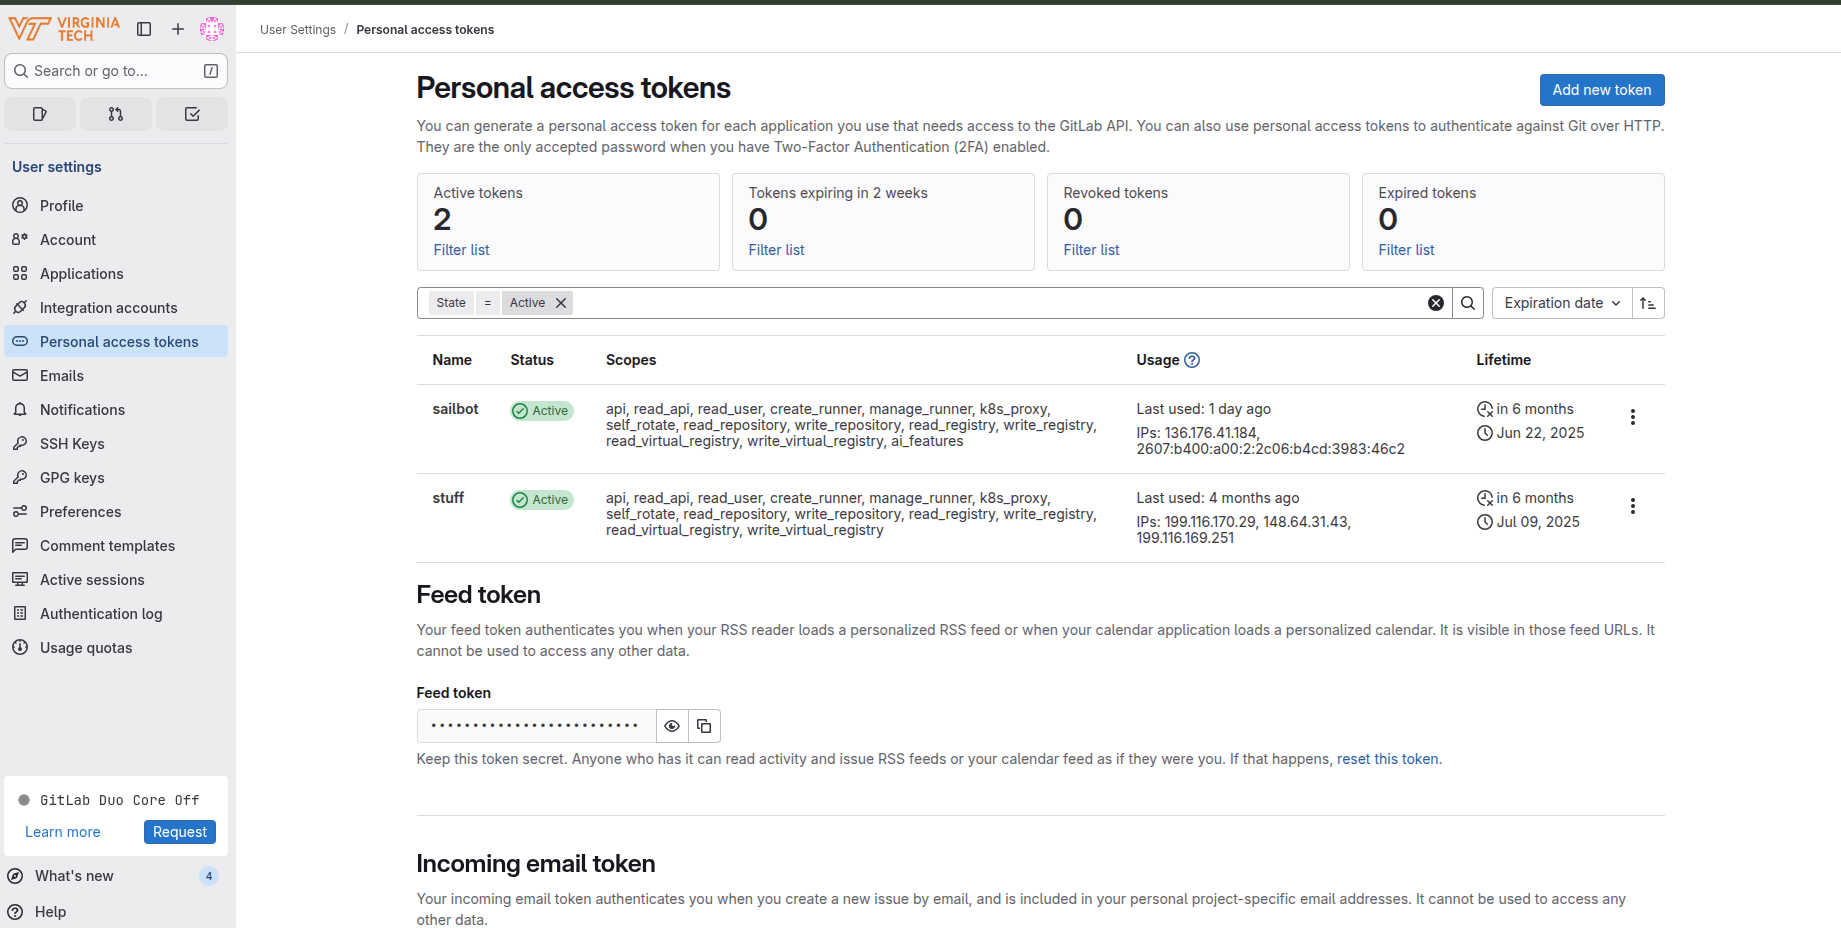
Task: Open Active sessions in sidebar
Action: coord(92,580)
